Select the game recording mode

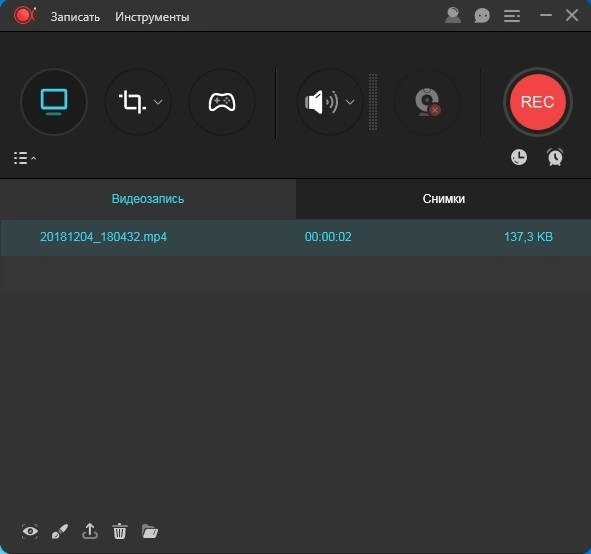point(222,102)
